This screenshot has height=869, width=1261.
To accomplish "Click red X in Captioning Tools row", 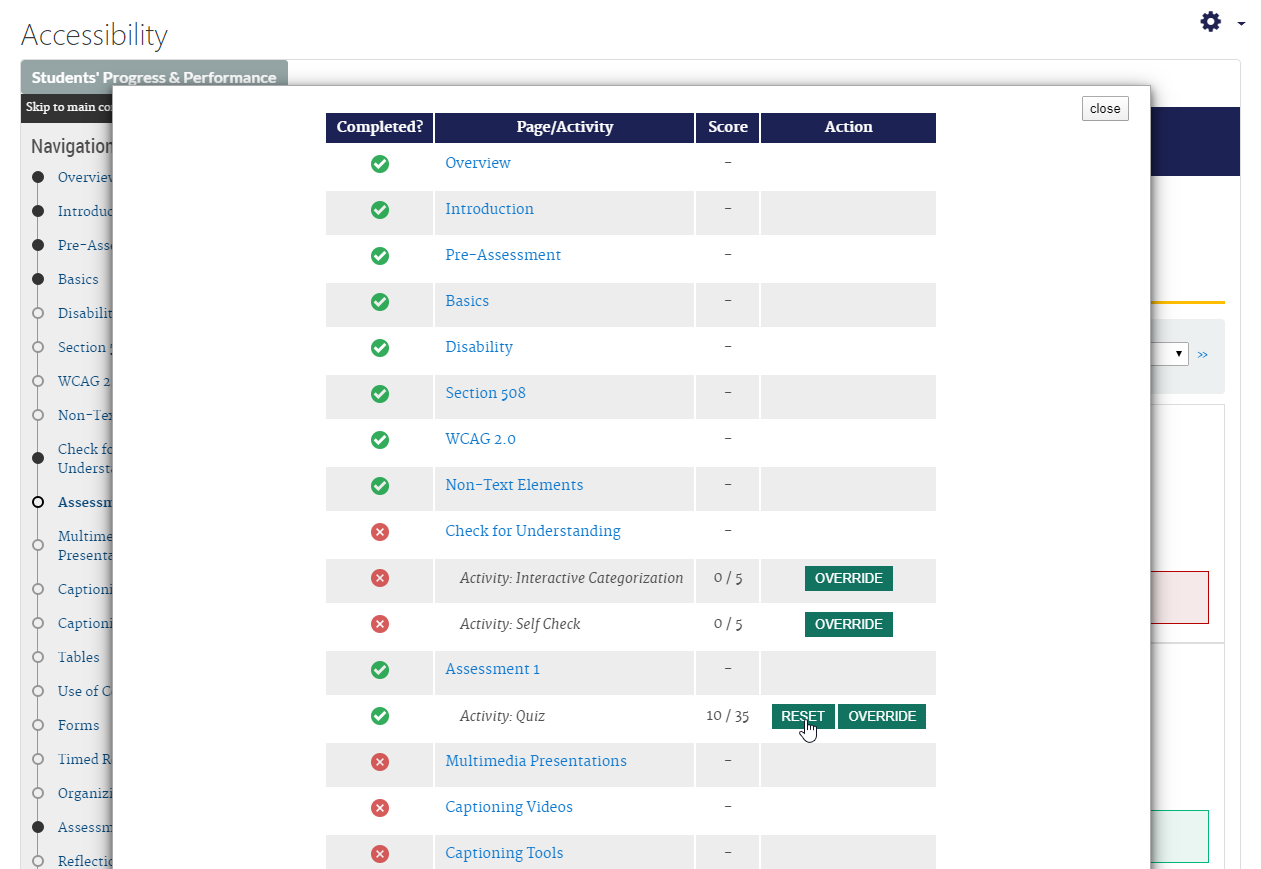I will (x=380, y=854).
